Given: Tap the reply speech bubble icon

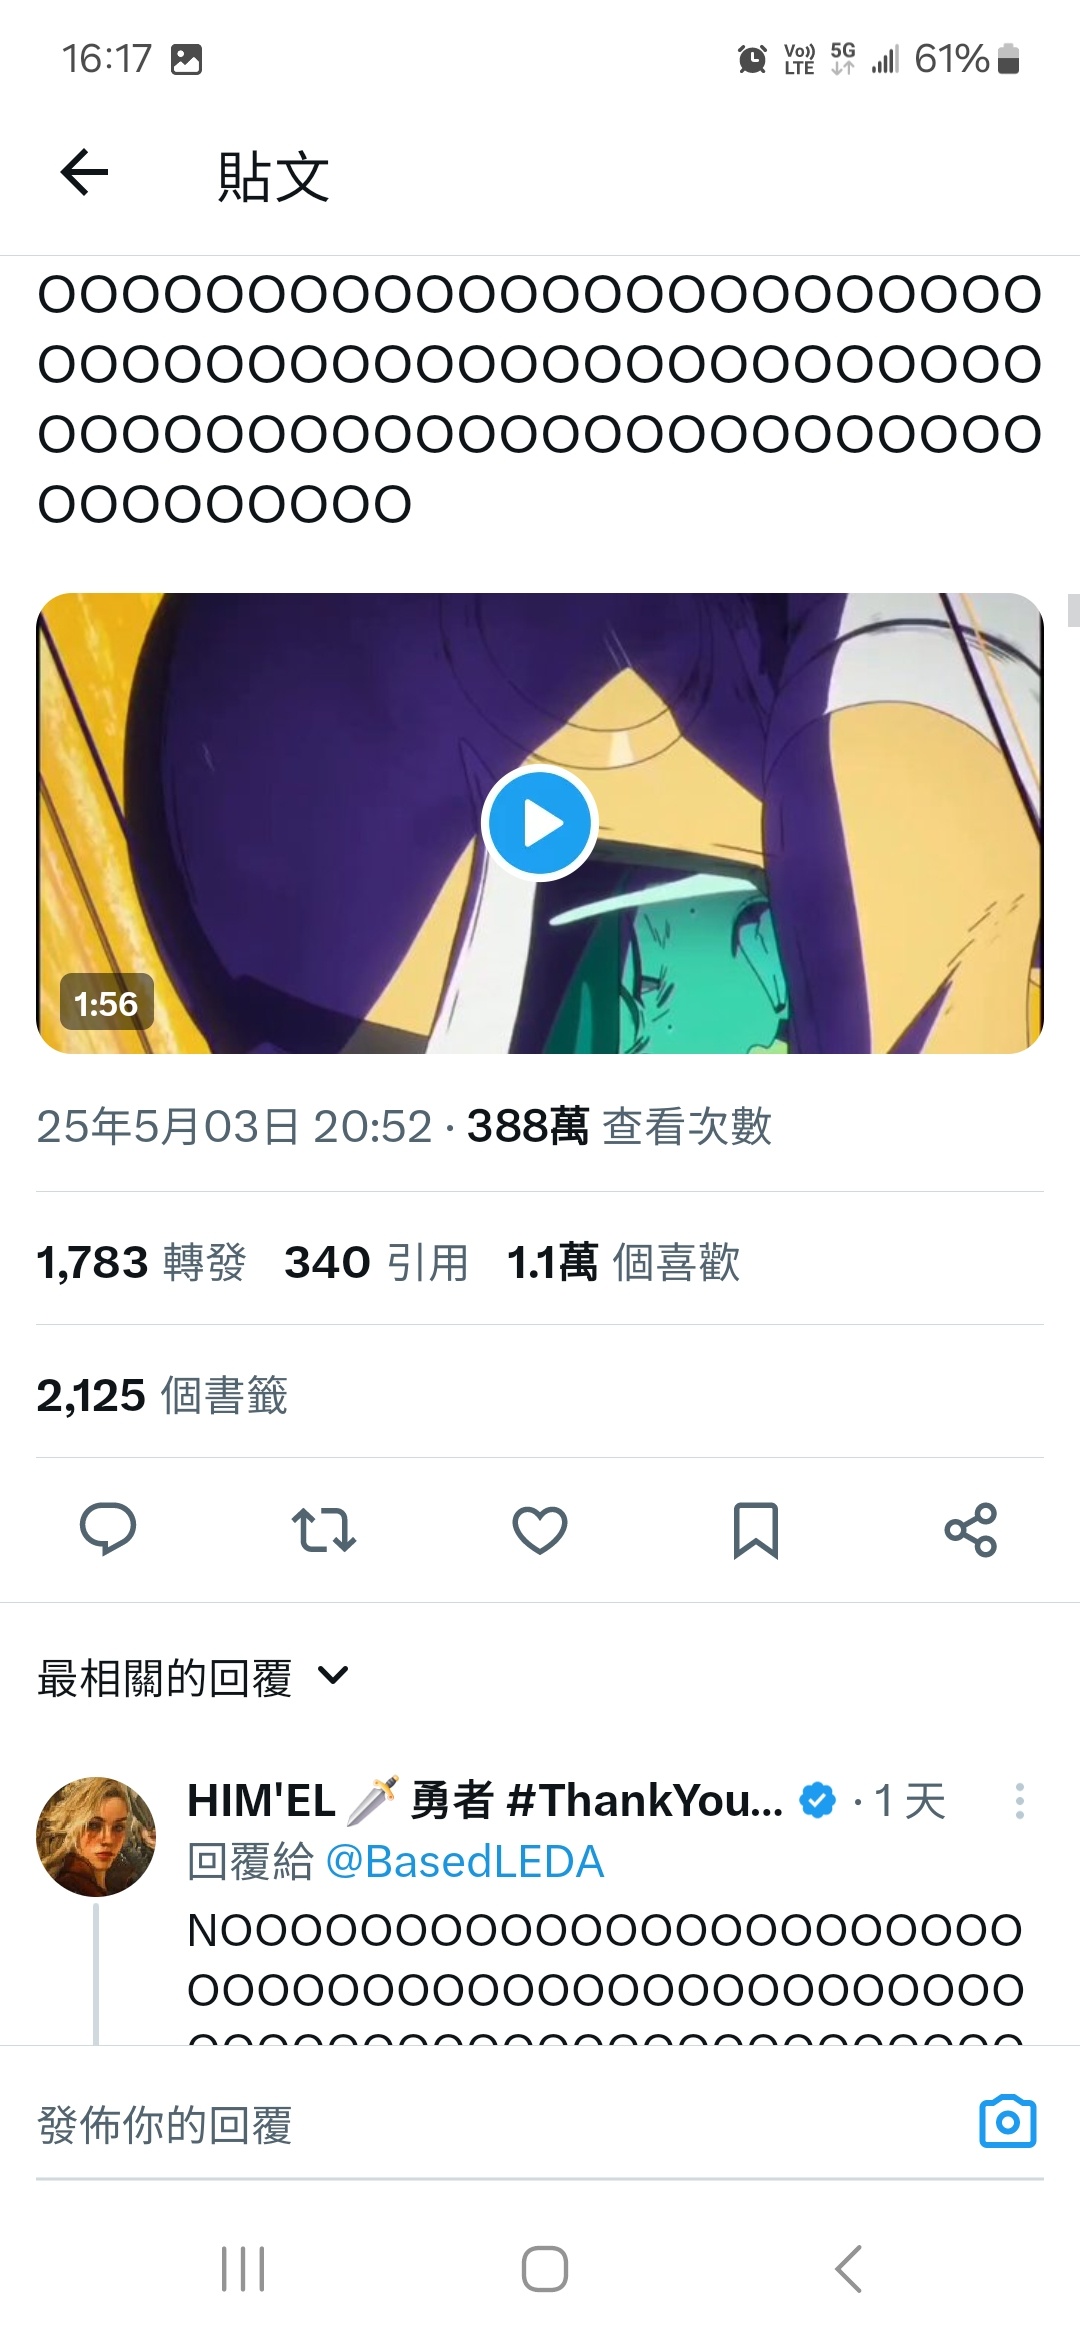Looking at the screenshot, I should 108,1529.
